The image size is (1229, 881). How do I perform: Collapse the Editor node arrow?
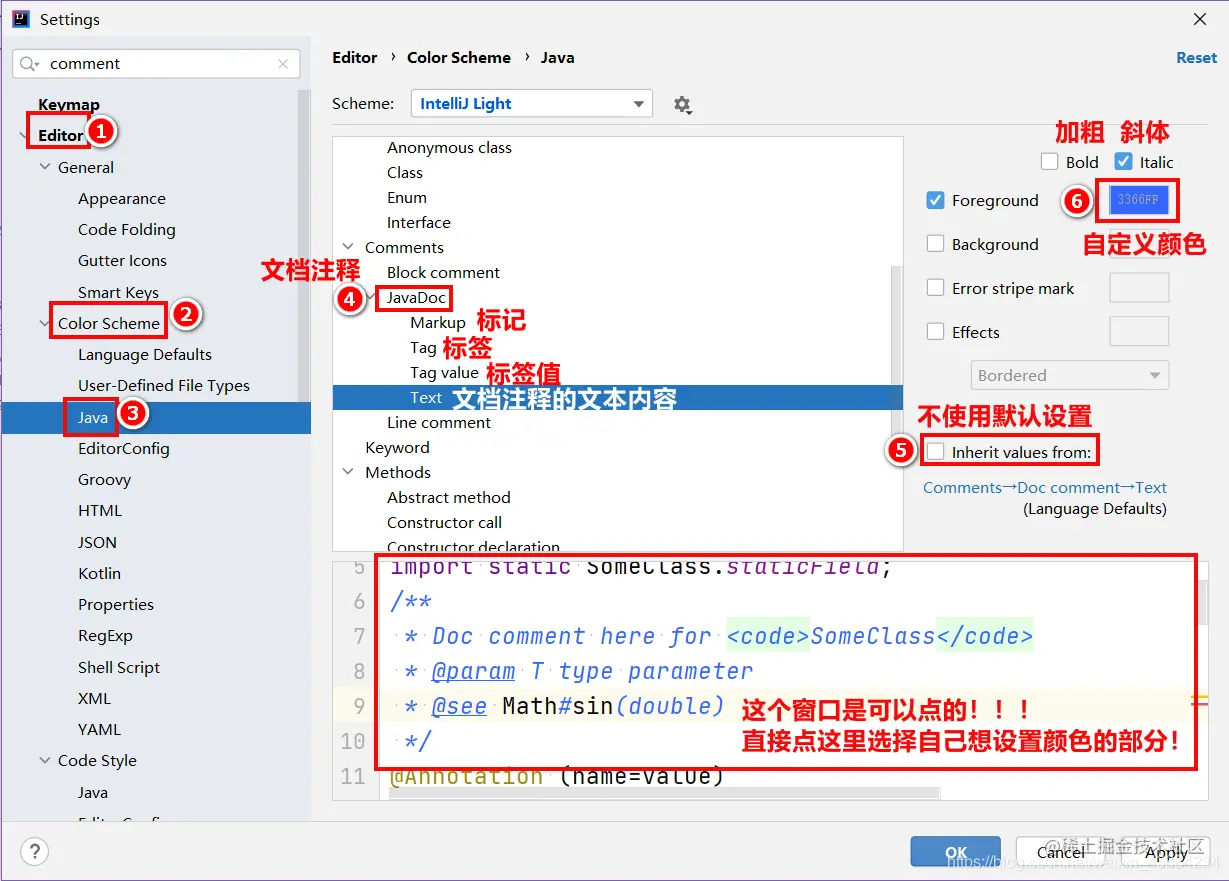coord(25,135)
